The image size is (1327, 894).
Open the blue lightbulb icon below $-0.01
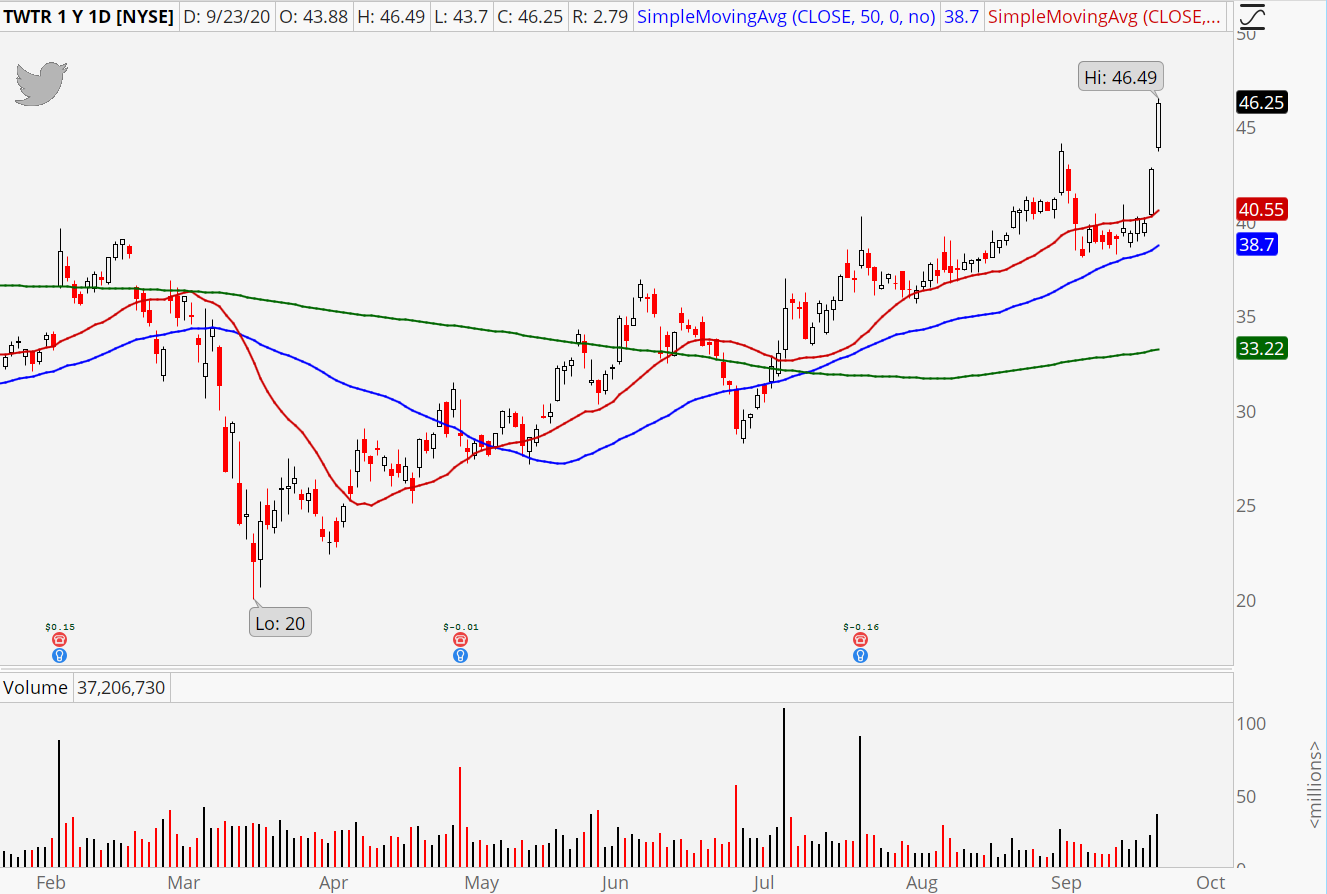tap(460, 656)
